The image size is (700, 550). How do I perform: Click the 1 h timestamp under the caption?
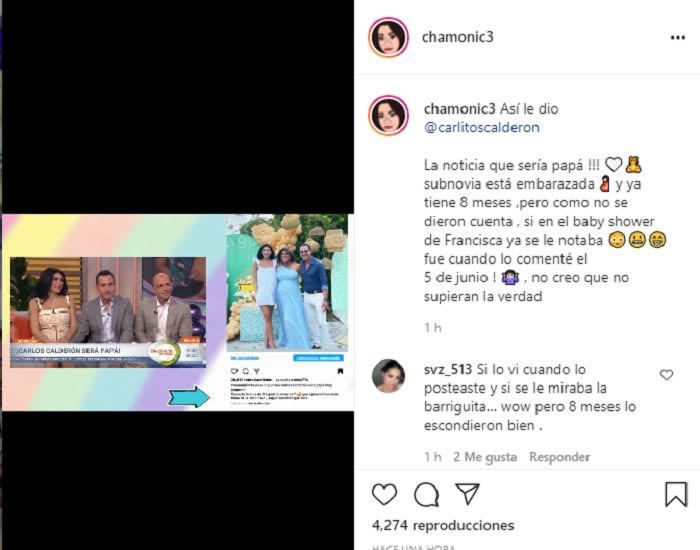(x=433, y=328)
